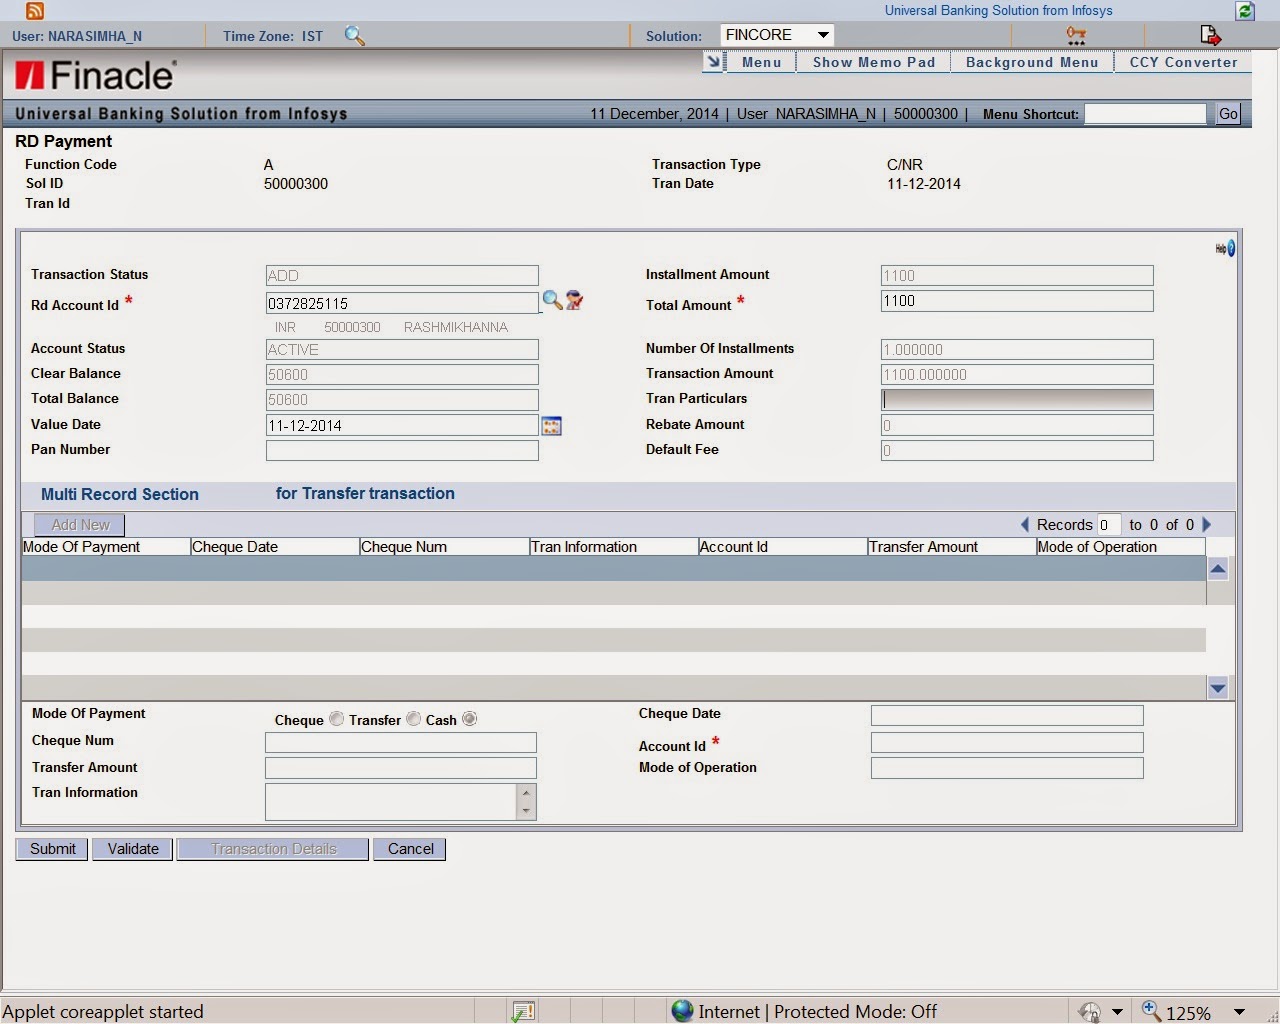Click the Transfer Amount column header
Viewport: 1280px width, 1024px height.
click(951, 547)
